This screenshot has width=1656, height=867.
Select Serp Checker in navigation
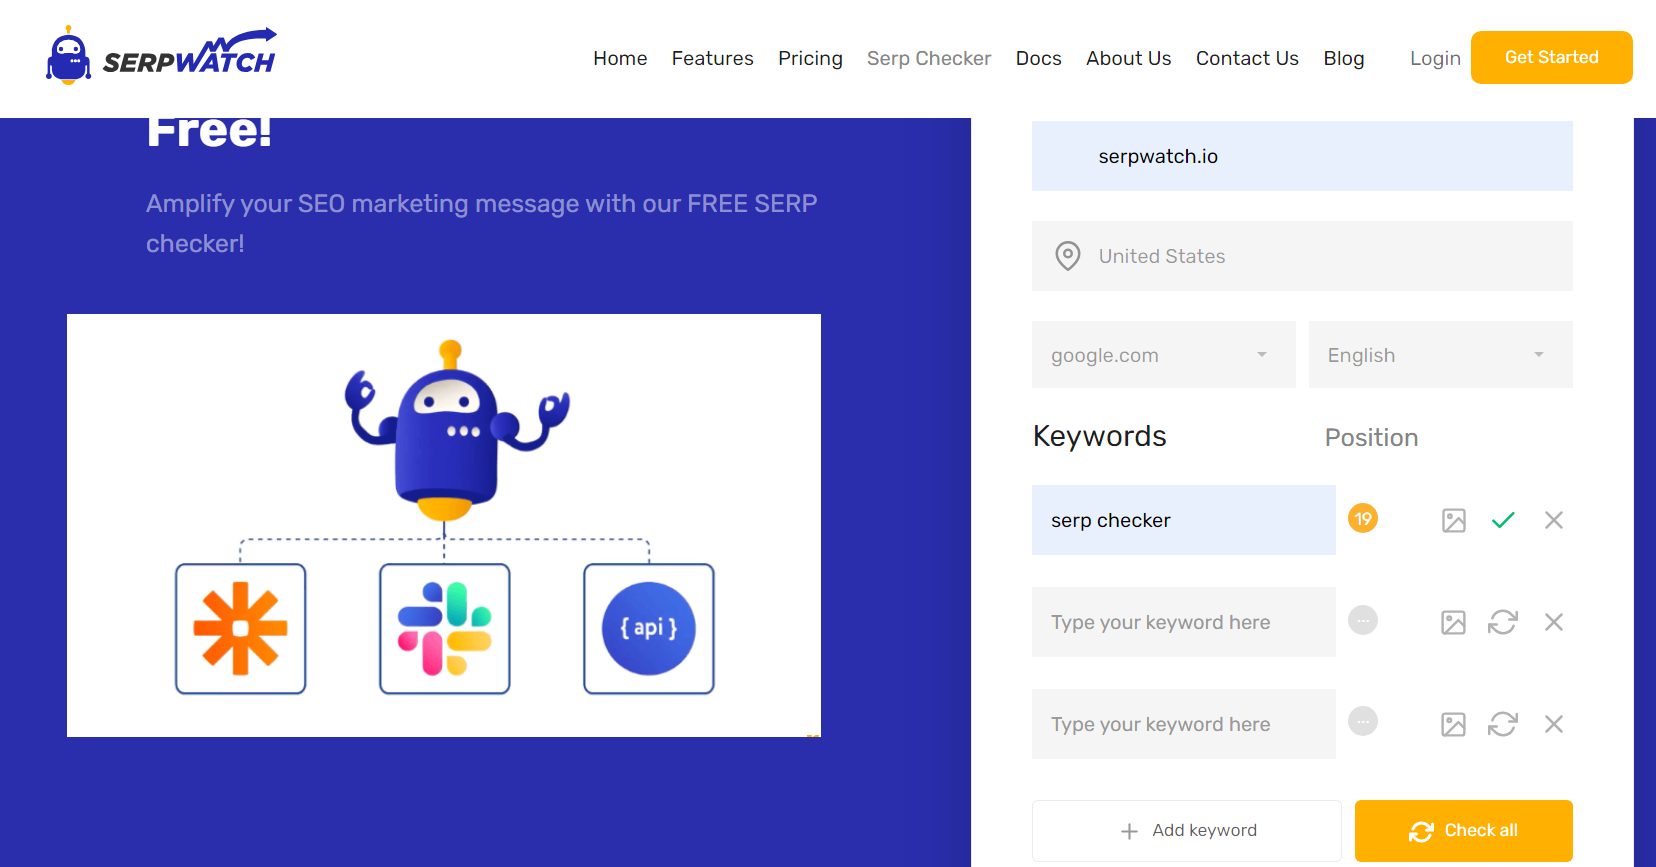[929, 58]
